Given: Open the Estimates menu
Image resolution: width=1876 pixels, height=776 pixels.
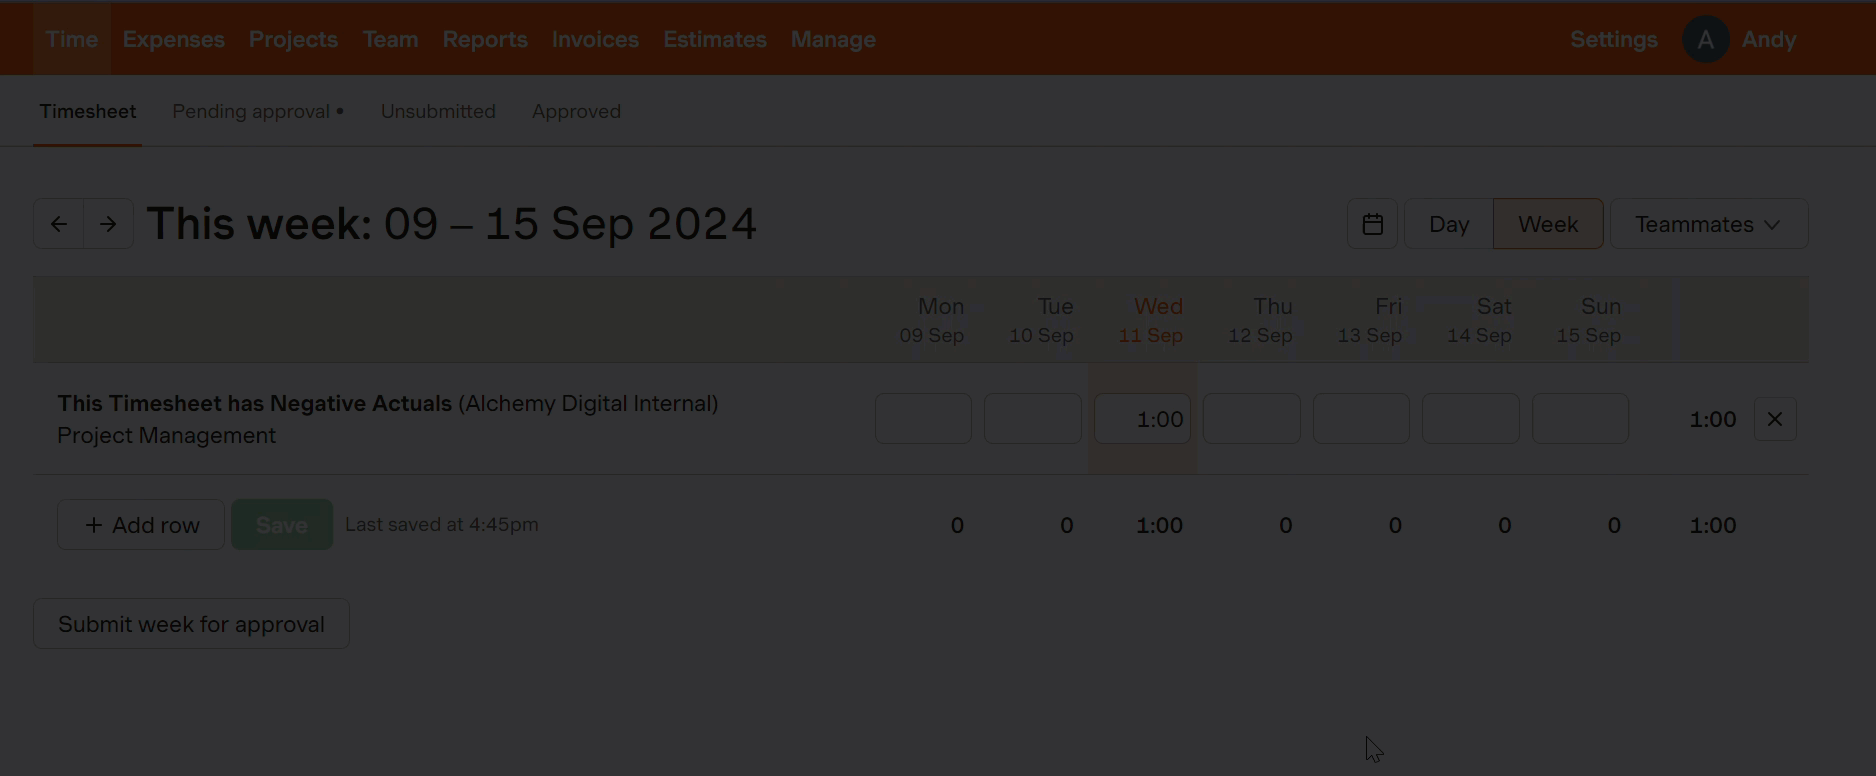Looking at the screenshot, I should point(715,39).
